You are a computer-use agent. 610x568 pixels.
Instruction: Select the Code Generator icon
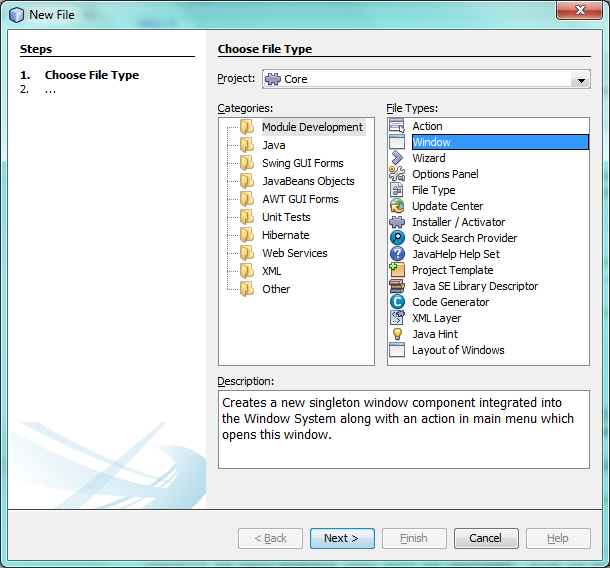pyautogui.click(x=396, y=302)
